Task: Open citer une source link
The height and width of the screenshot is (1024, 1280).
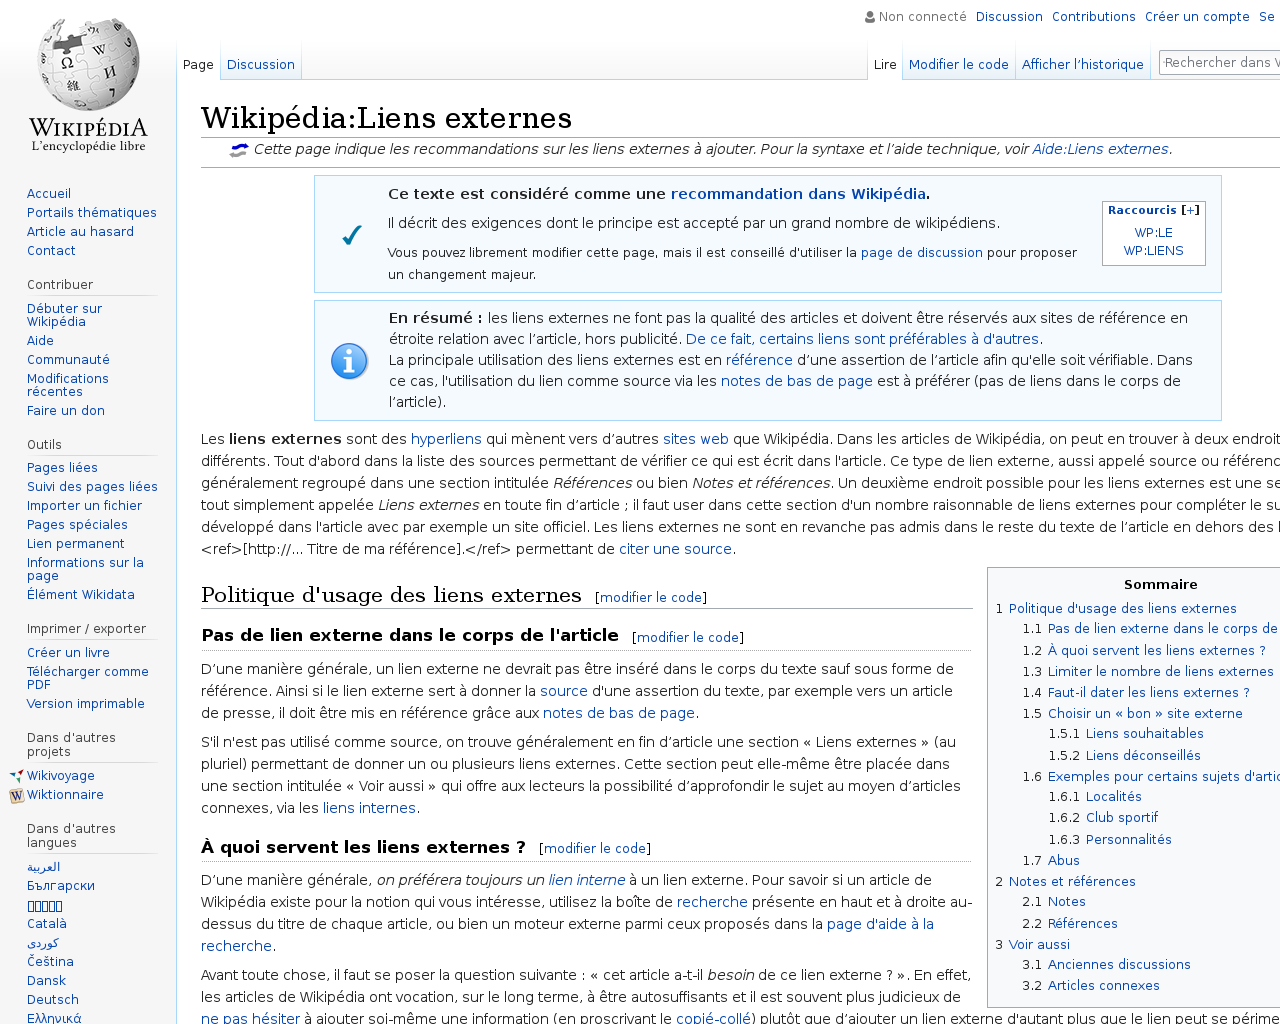Action: [x=676, y=549]
